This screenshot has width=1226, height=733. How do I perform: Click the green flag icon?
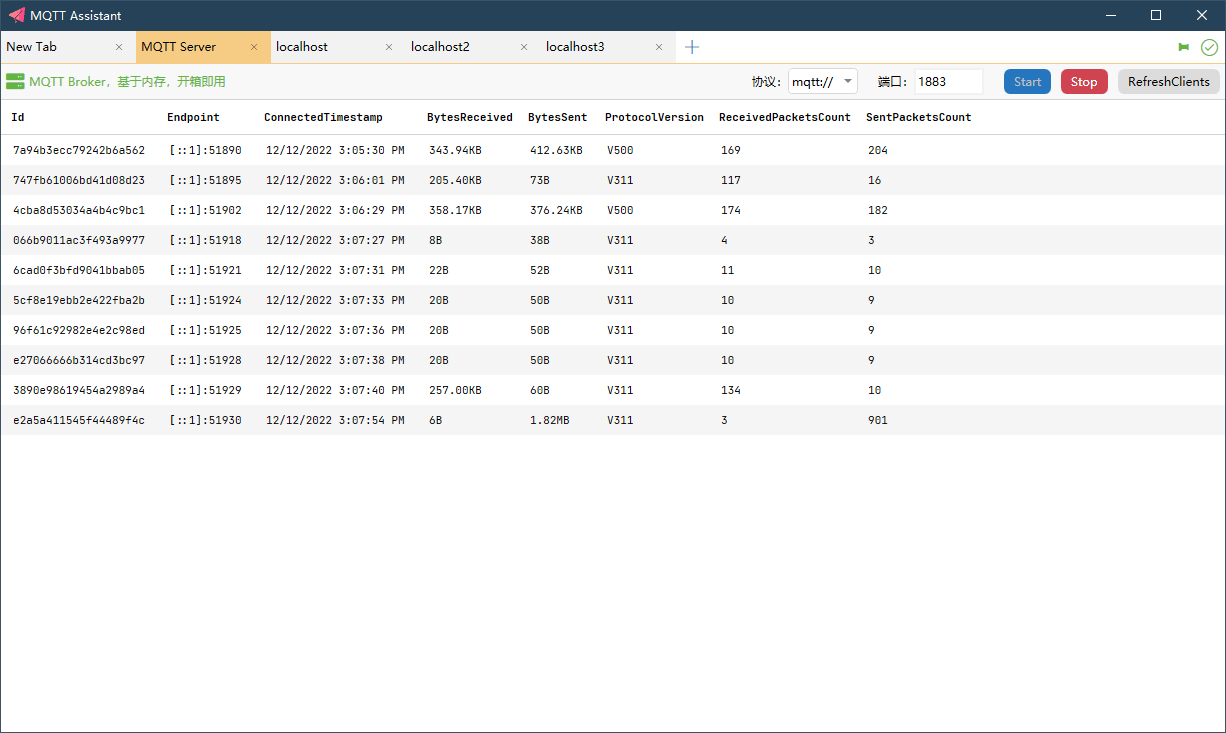tap(1184, 47)
